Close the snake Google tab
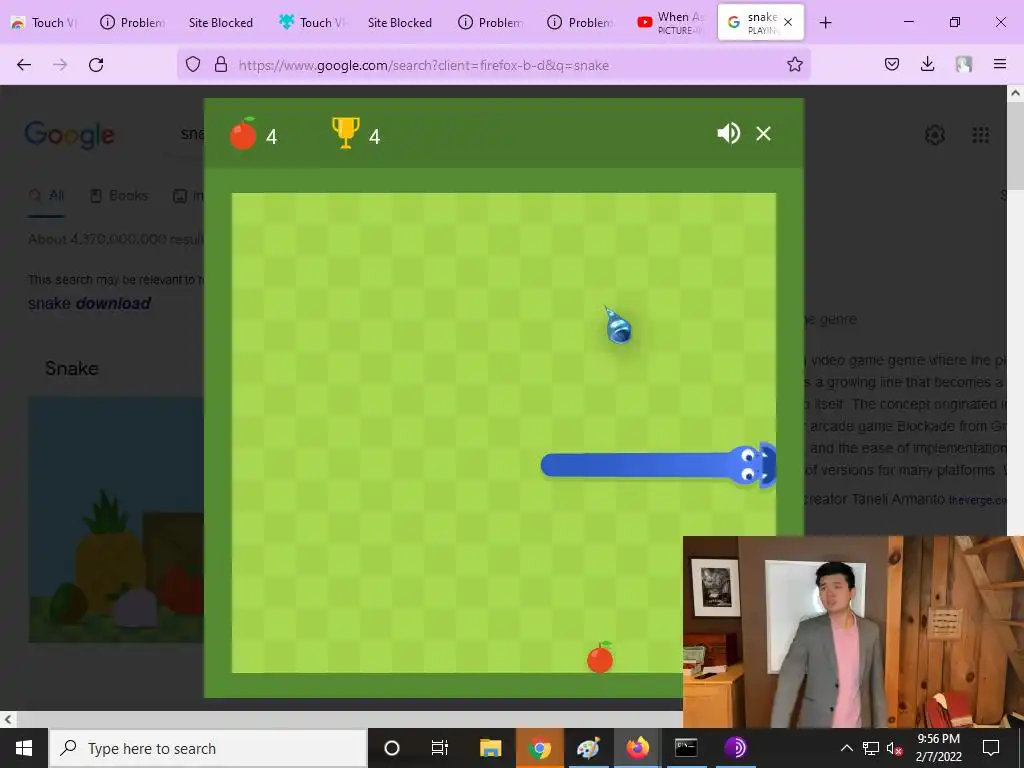 point(788,22)
